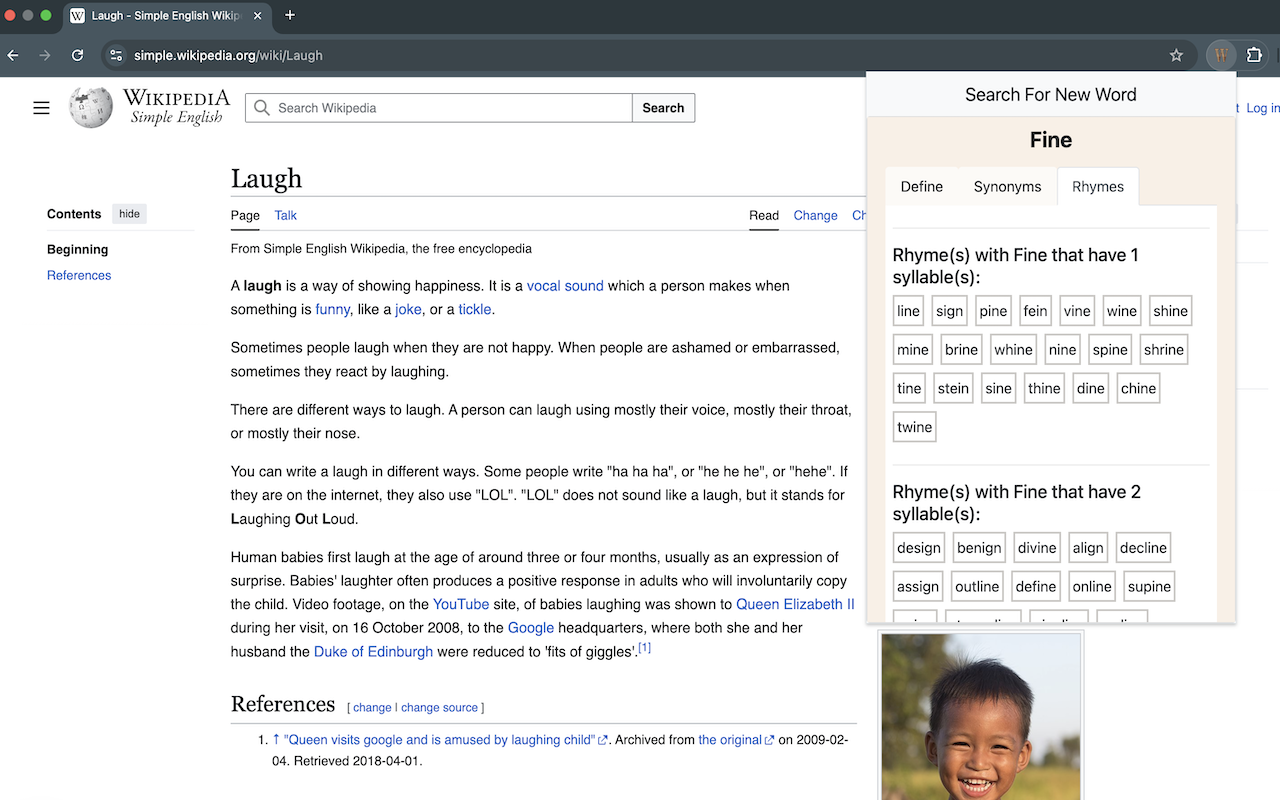Go forward using the browser forward arrow
This screenshot has width=1280, height=800.
(x=44, y=55)
